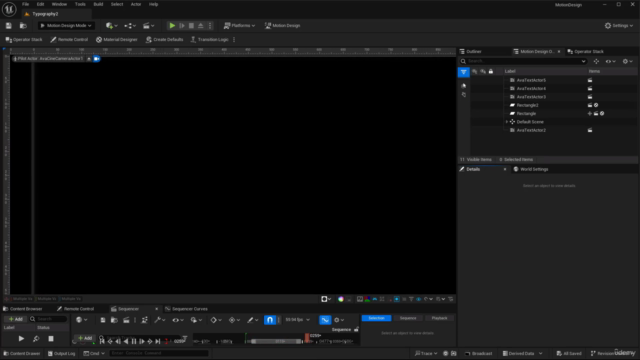Open the editor Settings dropdown at top right
Screen dimensions: 640x360
619,26
